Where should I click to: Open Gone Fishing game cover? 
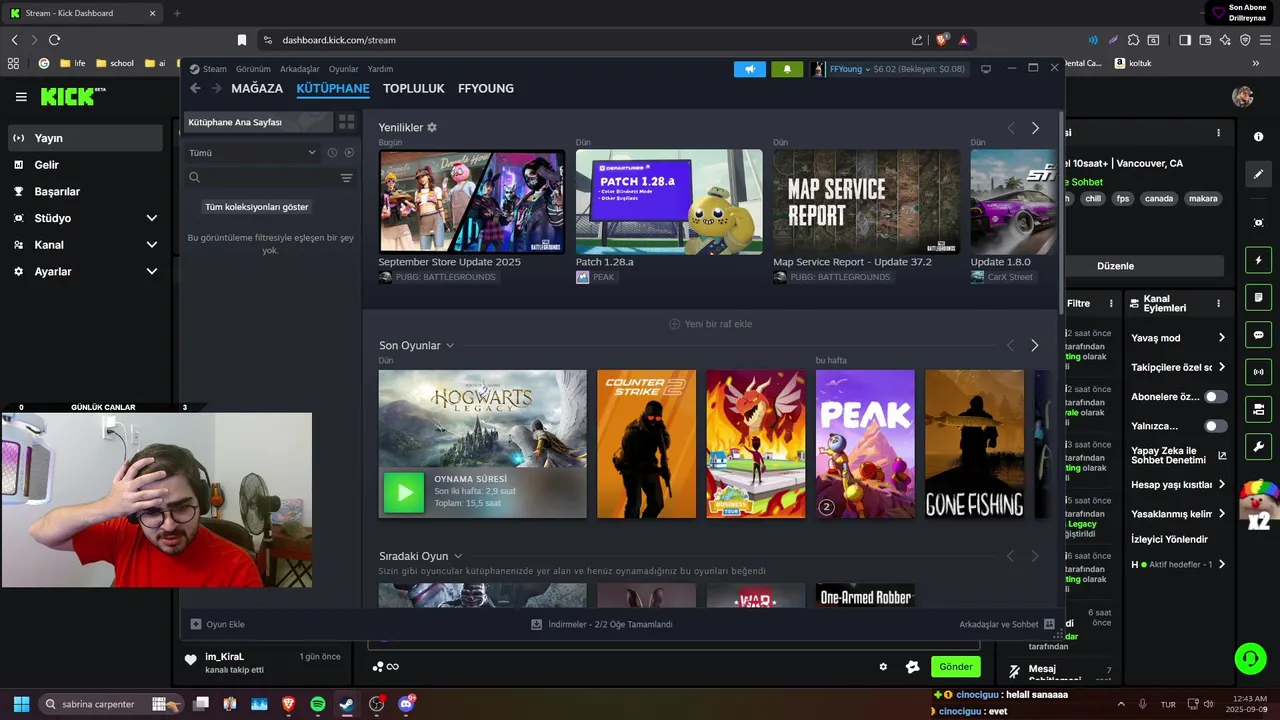tap(974, 444)
